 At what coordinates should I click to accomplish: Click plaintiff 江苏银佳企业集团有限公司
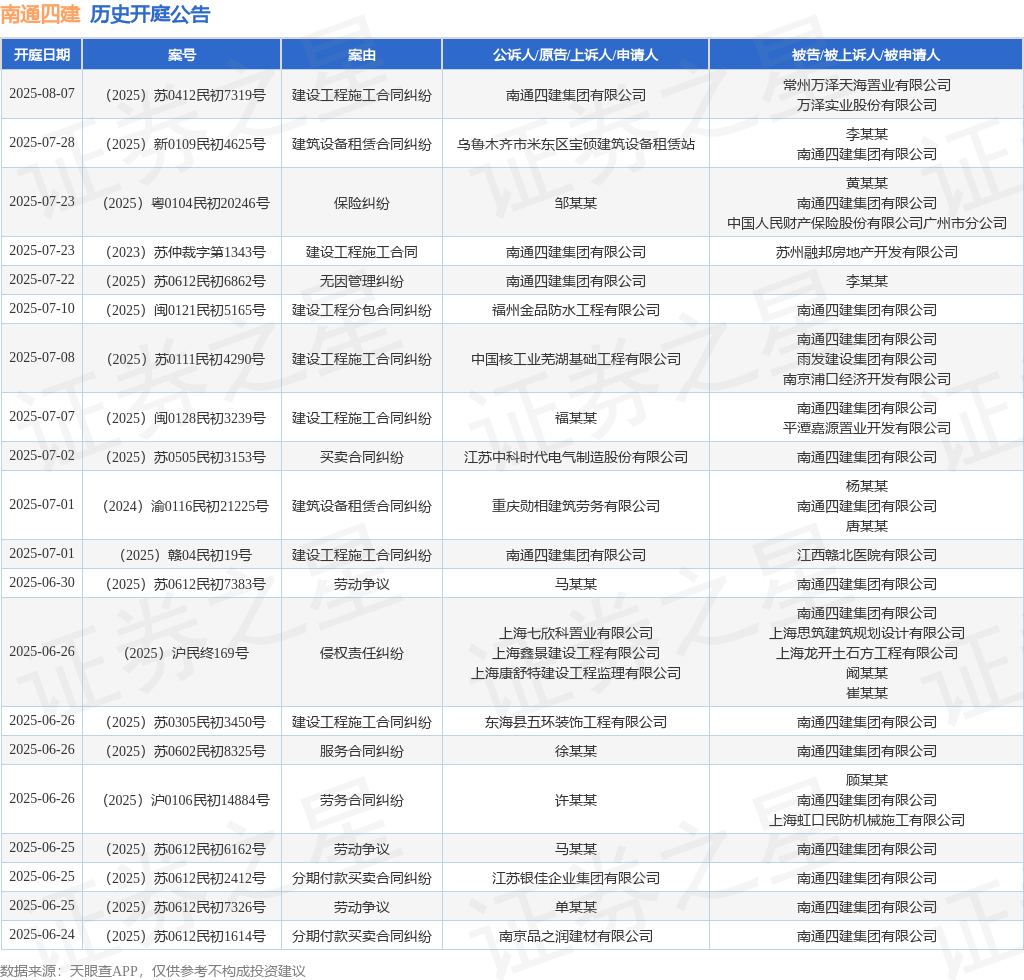tap(575, 878)
